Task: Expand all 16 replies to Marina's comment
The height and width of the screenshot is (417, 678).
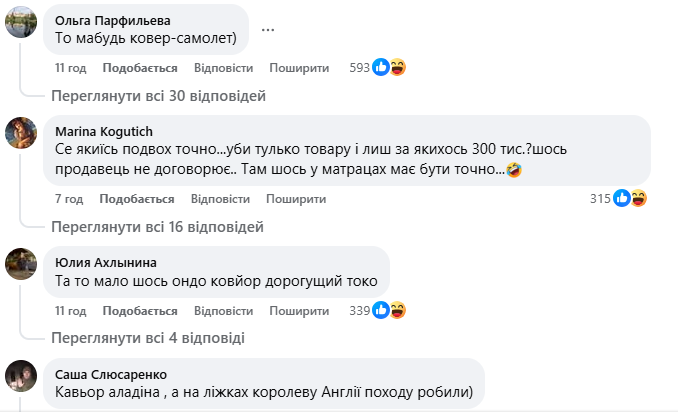Action: point(158,226)
